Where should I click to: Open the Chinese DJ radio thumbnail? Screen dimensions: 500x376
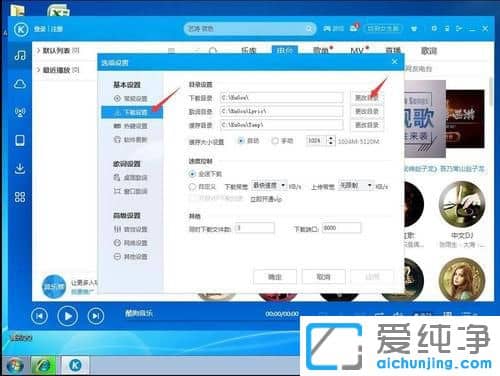[462, 204]
